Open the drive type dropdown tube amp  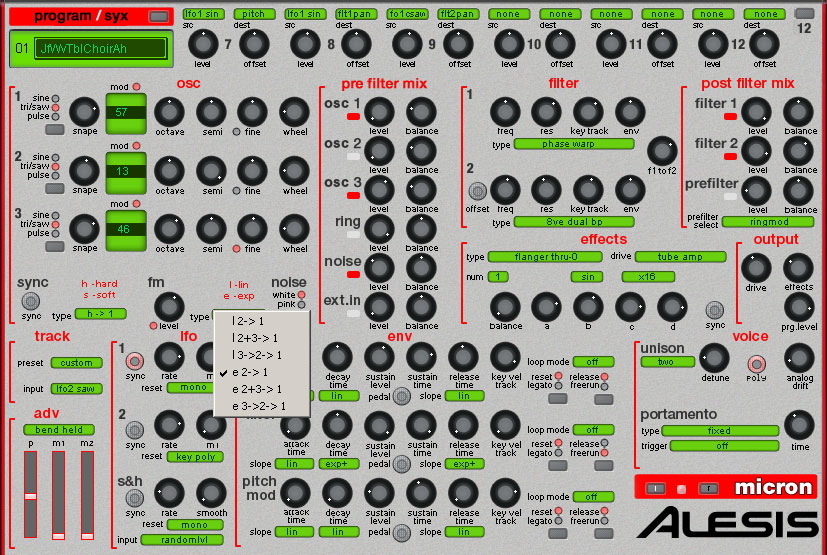click(680, 257)
